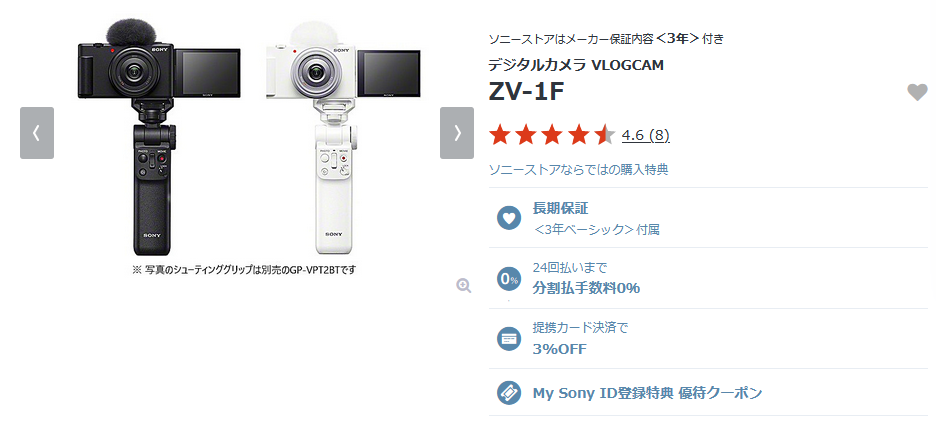Click the ZV-1F product title

coord(526,90)
